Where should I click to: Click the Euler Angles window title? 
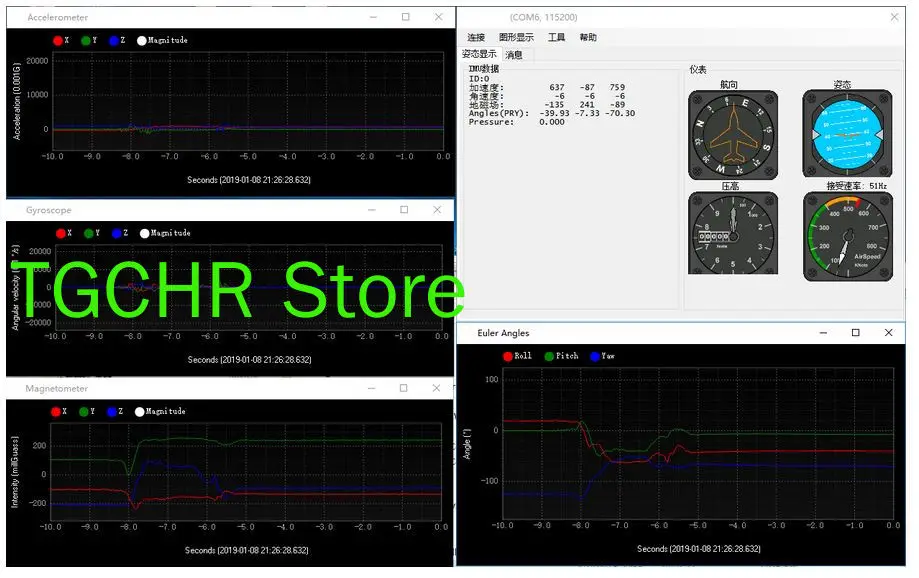(503, 333)
